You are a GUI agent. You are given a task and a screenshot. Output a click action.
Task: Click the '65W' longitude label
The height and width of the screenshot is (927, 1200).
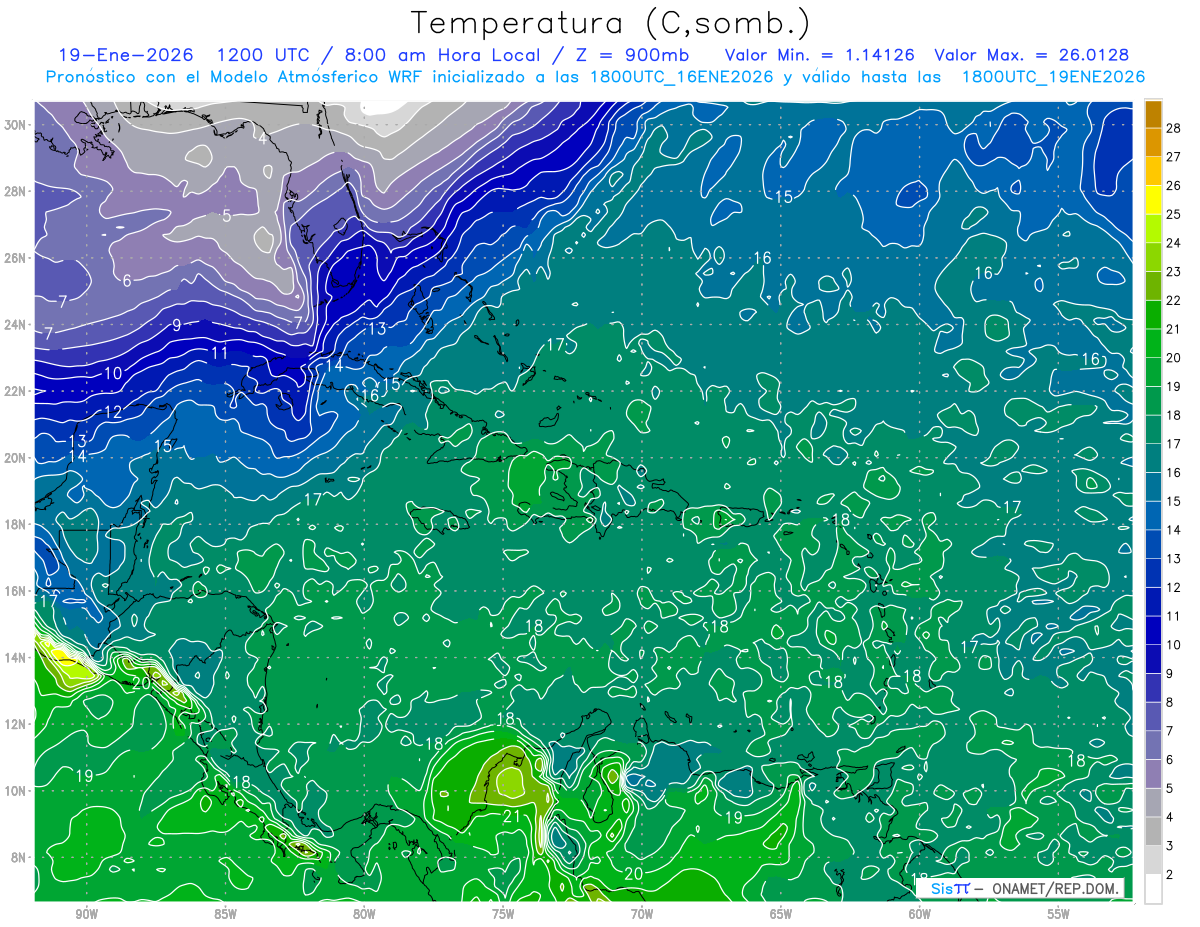click(781, 914)
